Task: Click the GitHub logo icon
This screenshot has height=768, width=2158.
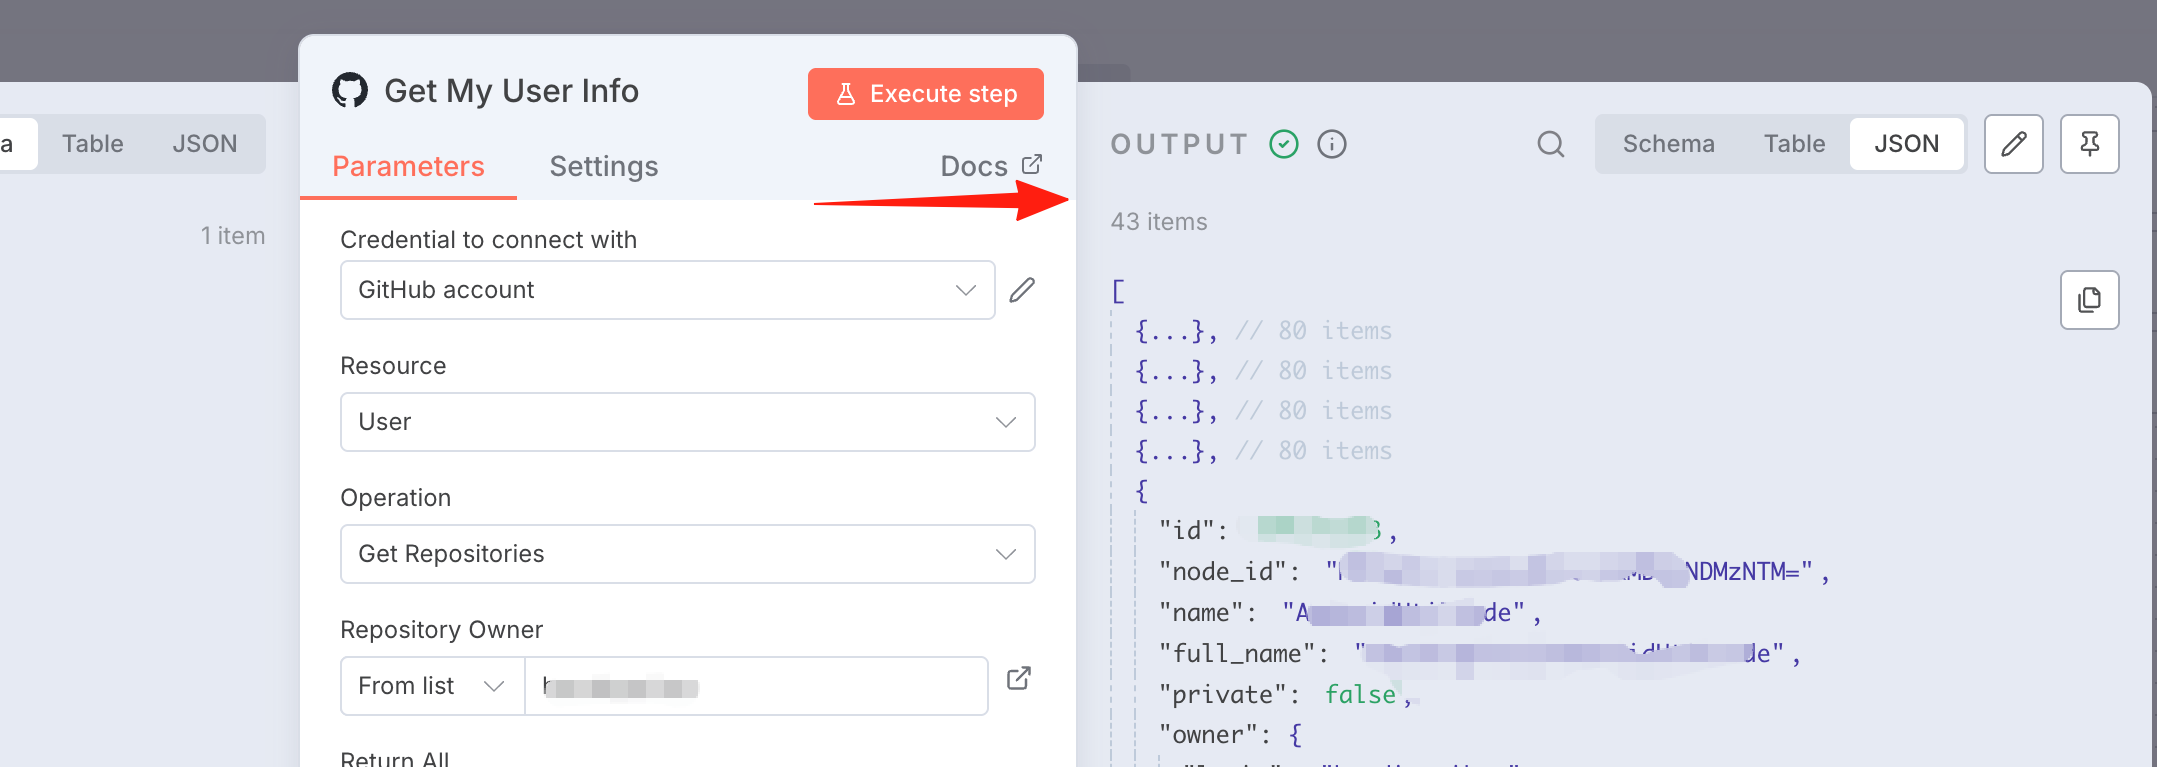Action: (x=350, y=91)
